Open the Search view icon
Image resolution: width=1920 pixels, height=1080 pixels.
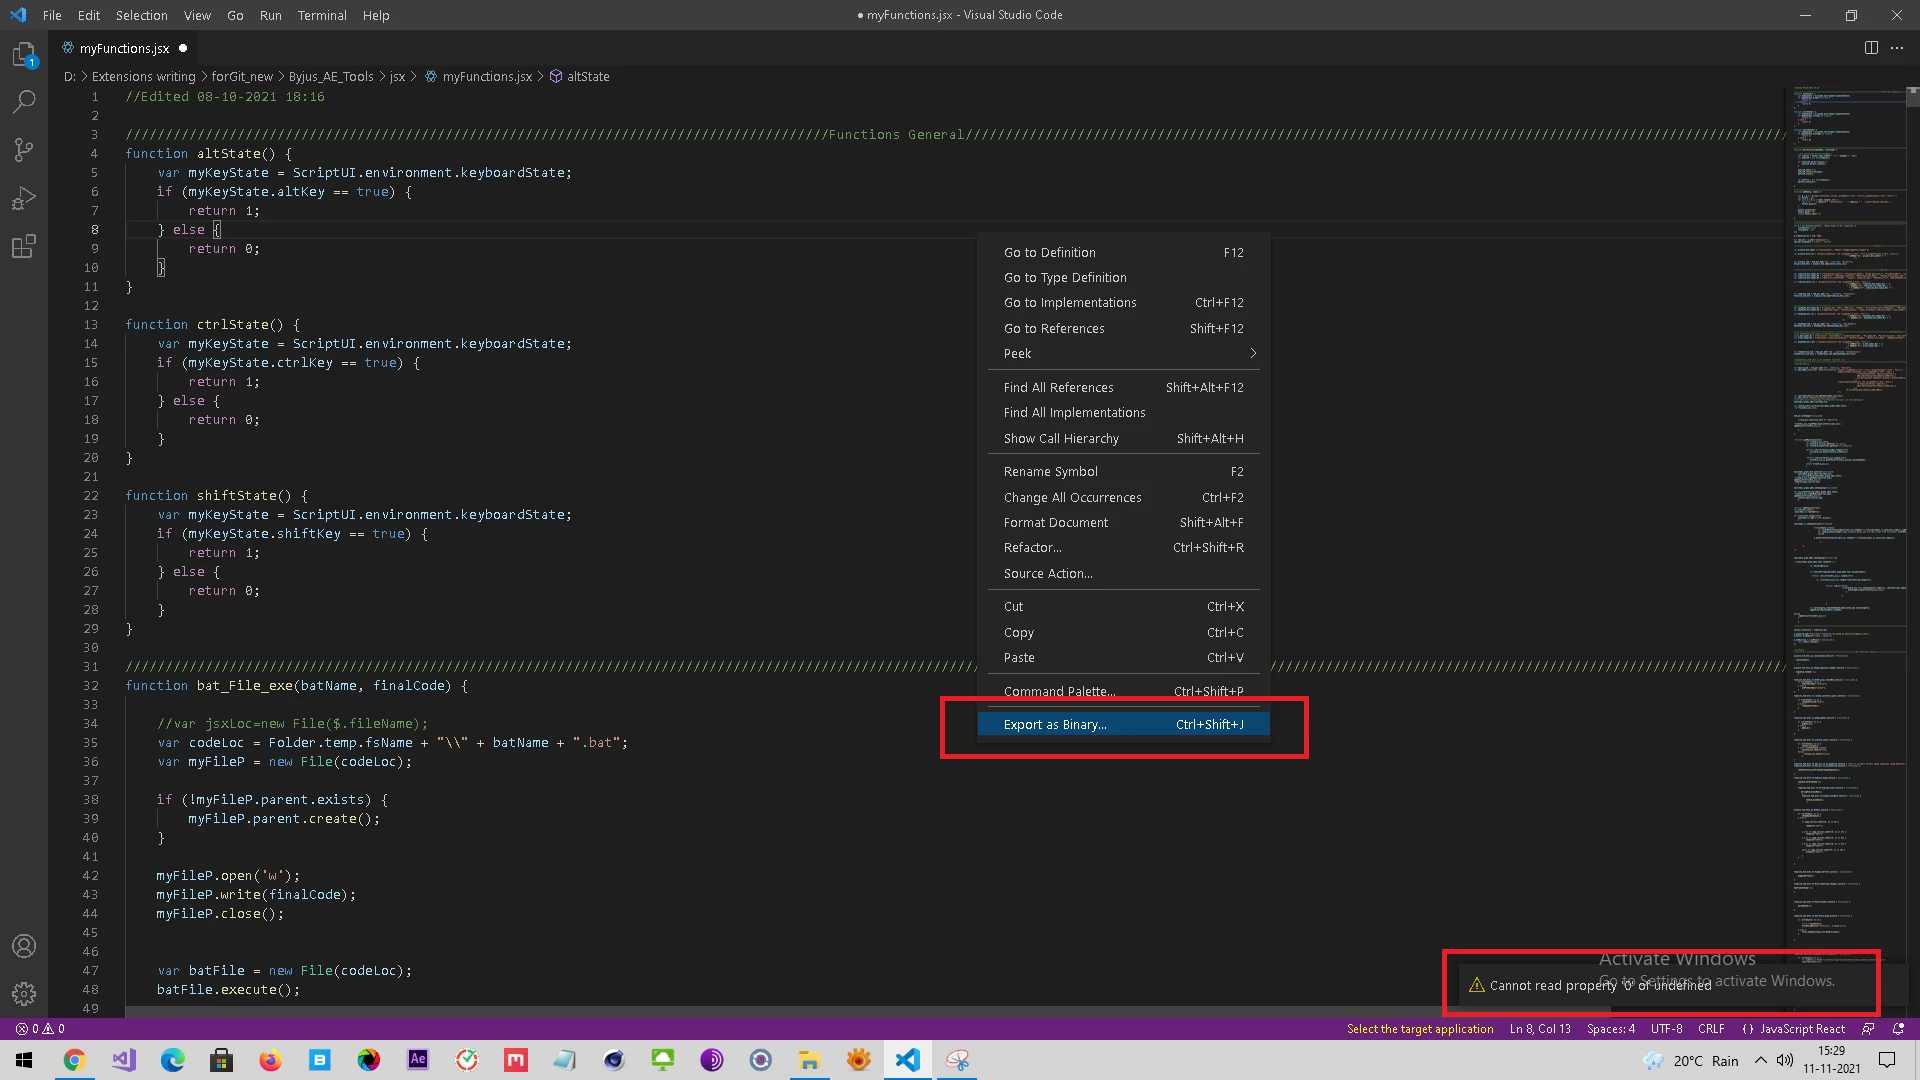click(24, 102)
